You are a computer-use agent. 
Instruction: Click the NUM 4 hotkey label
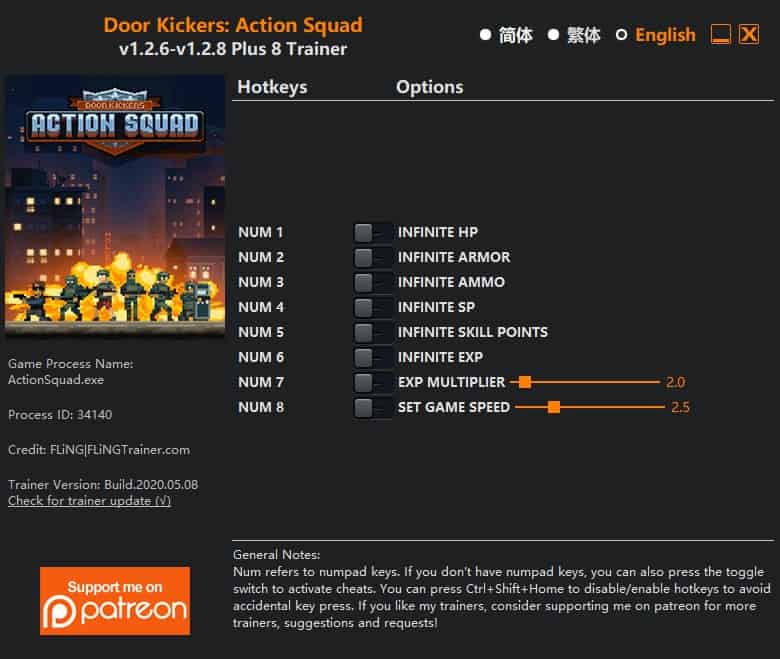point(261,307)
